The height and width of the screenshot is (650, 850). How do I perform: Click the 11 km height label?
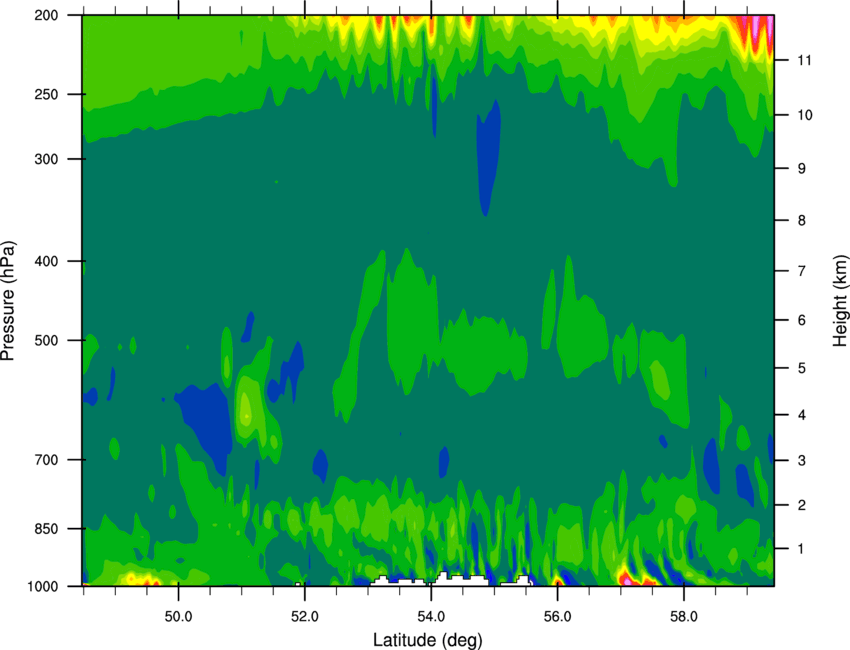tap(804, 60)
